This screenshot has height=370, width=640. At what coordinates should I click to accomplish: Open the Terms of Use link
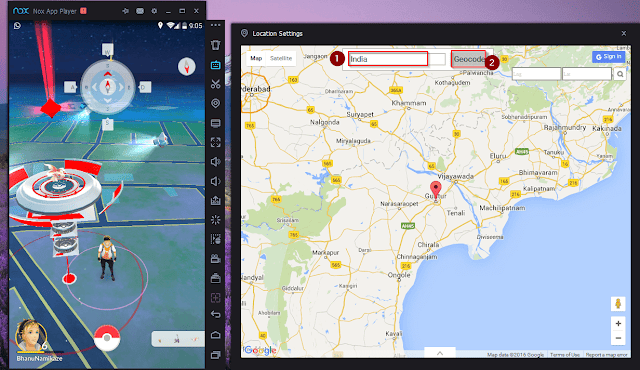click(564, 355)
